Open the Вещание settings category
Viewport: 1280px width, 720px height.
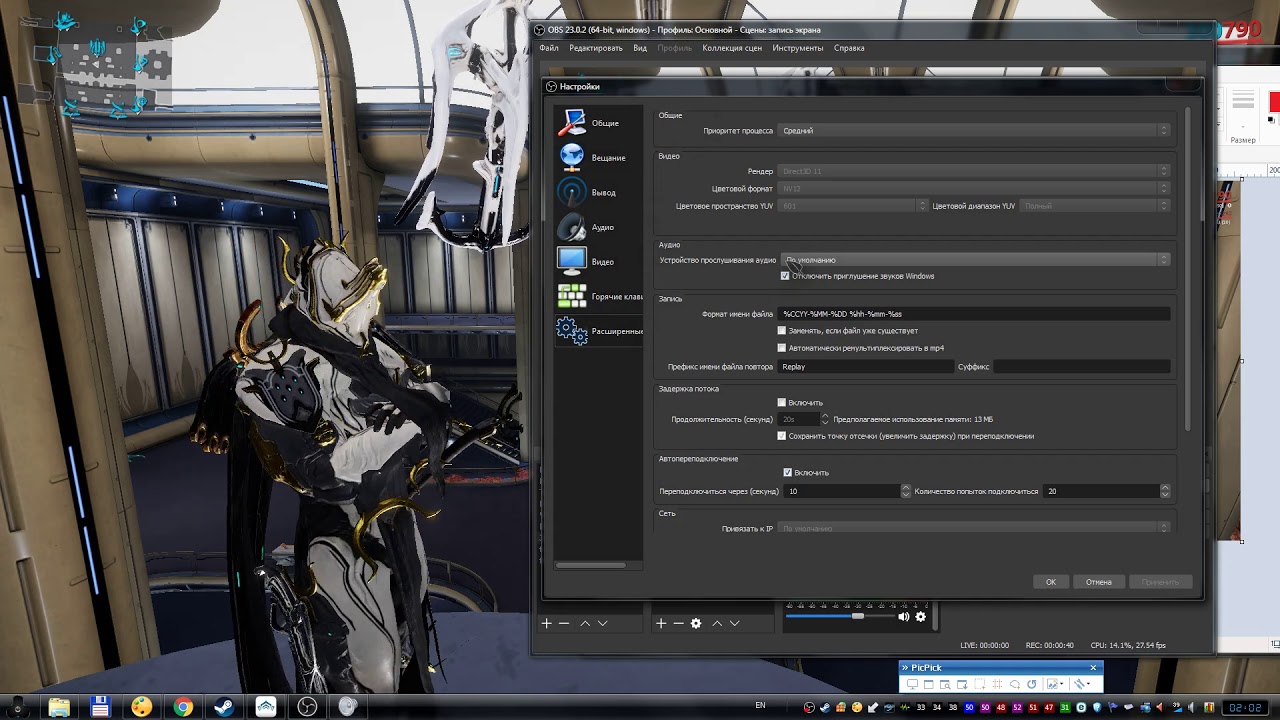coord(598,158)
